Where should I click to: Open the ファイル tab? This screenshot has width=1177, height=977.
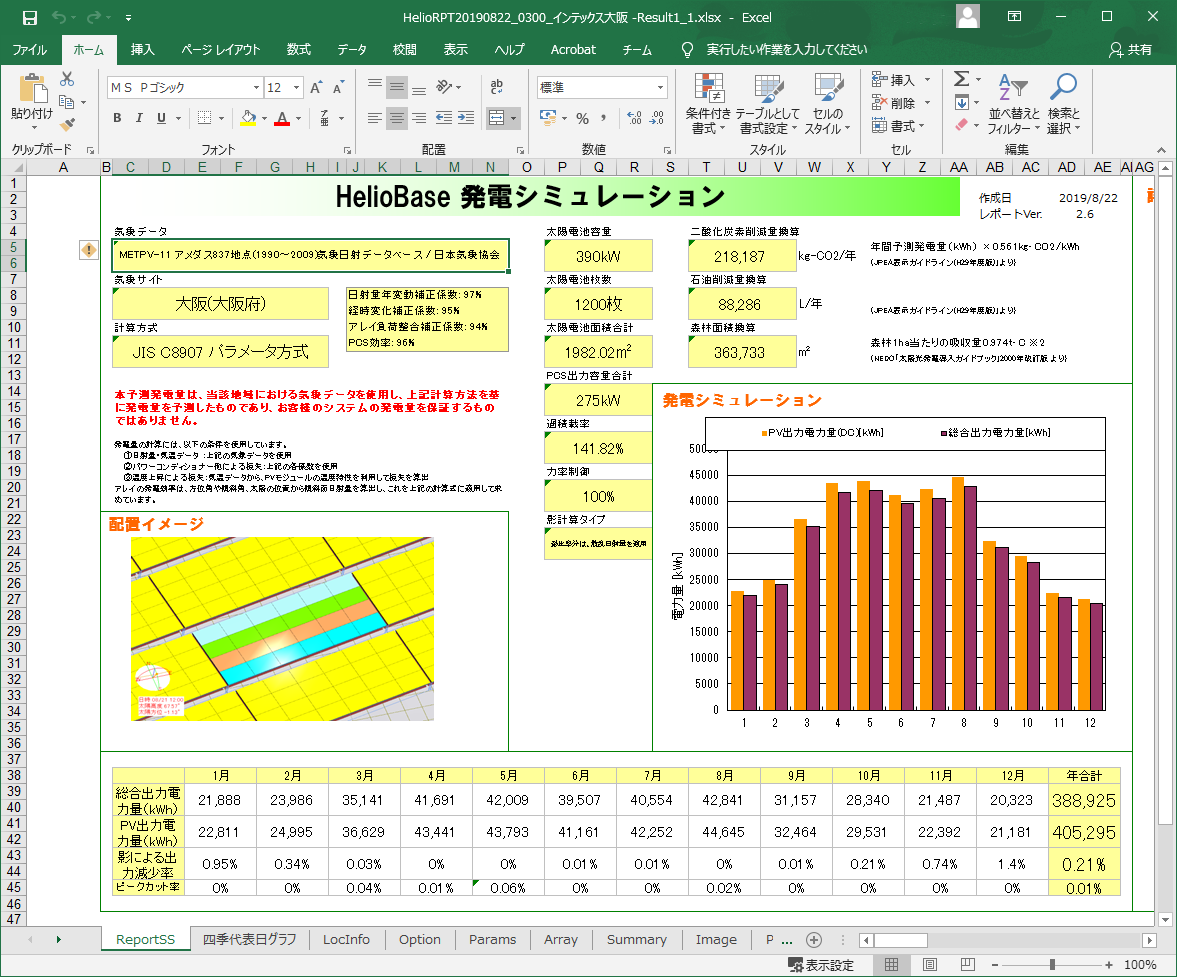(30, 50)
